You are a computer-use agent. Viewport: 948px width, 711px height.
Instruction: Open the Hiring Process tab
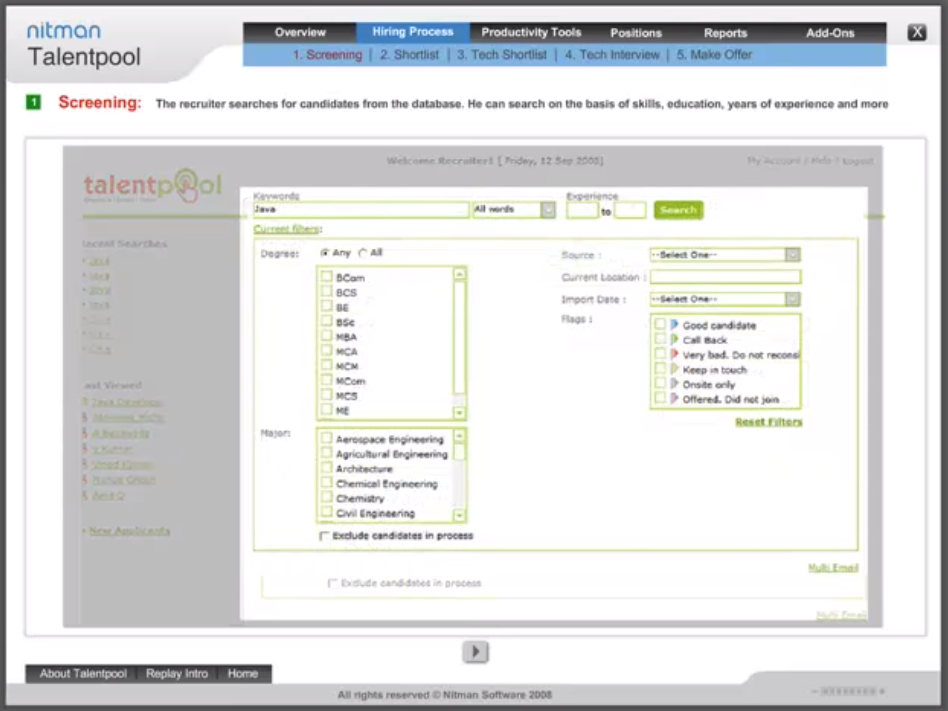(x=413, y=32)
